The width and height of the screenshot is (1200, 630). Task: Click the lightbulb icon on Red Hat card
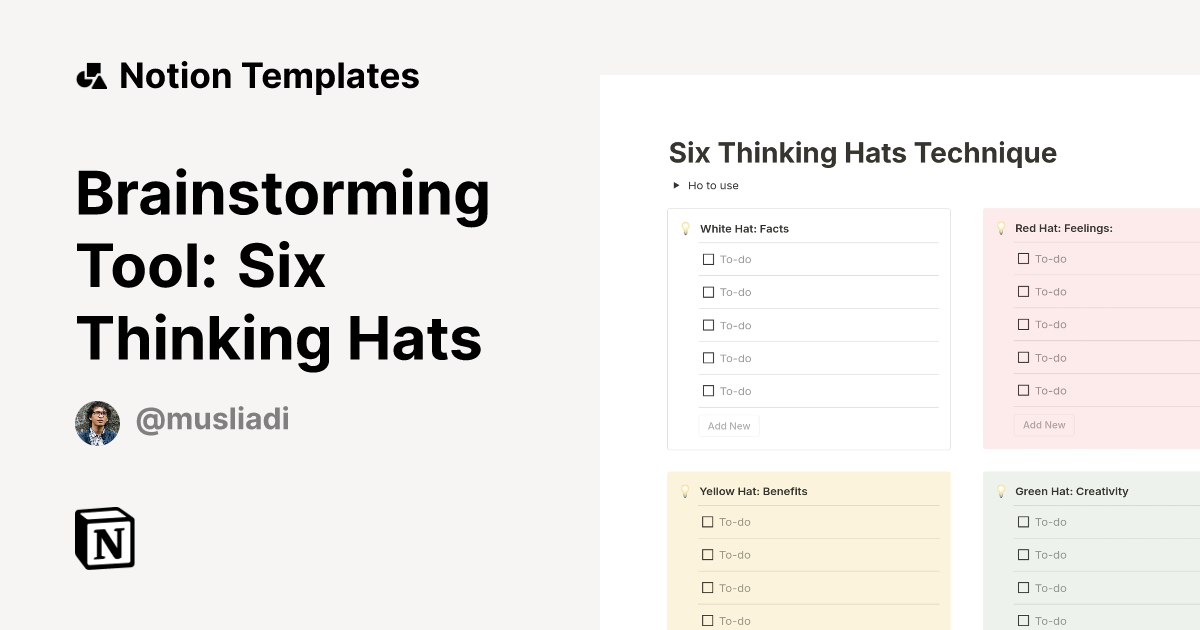coord(1000,228)
